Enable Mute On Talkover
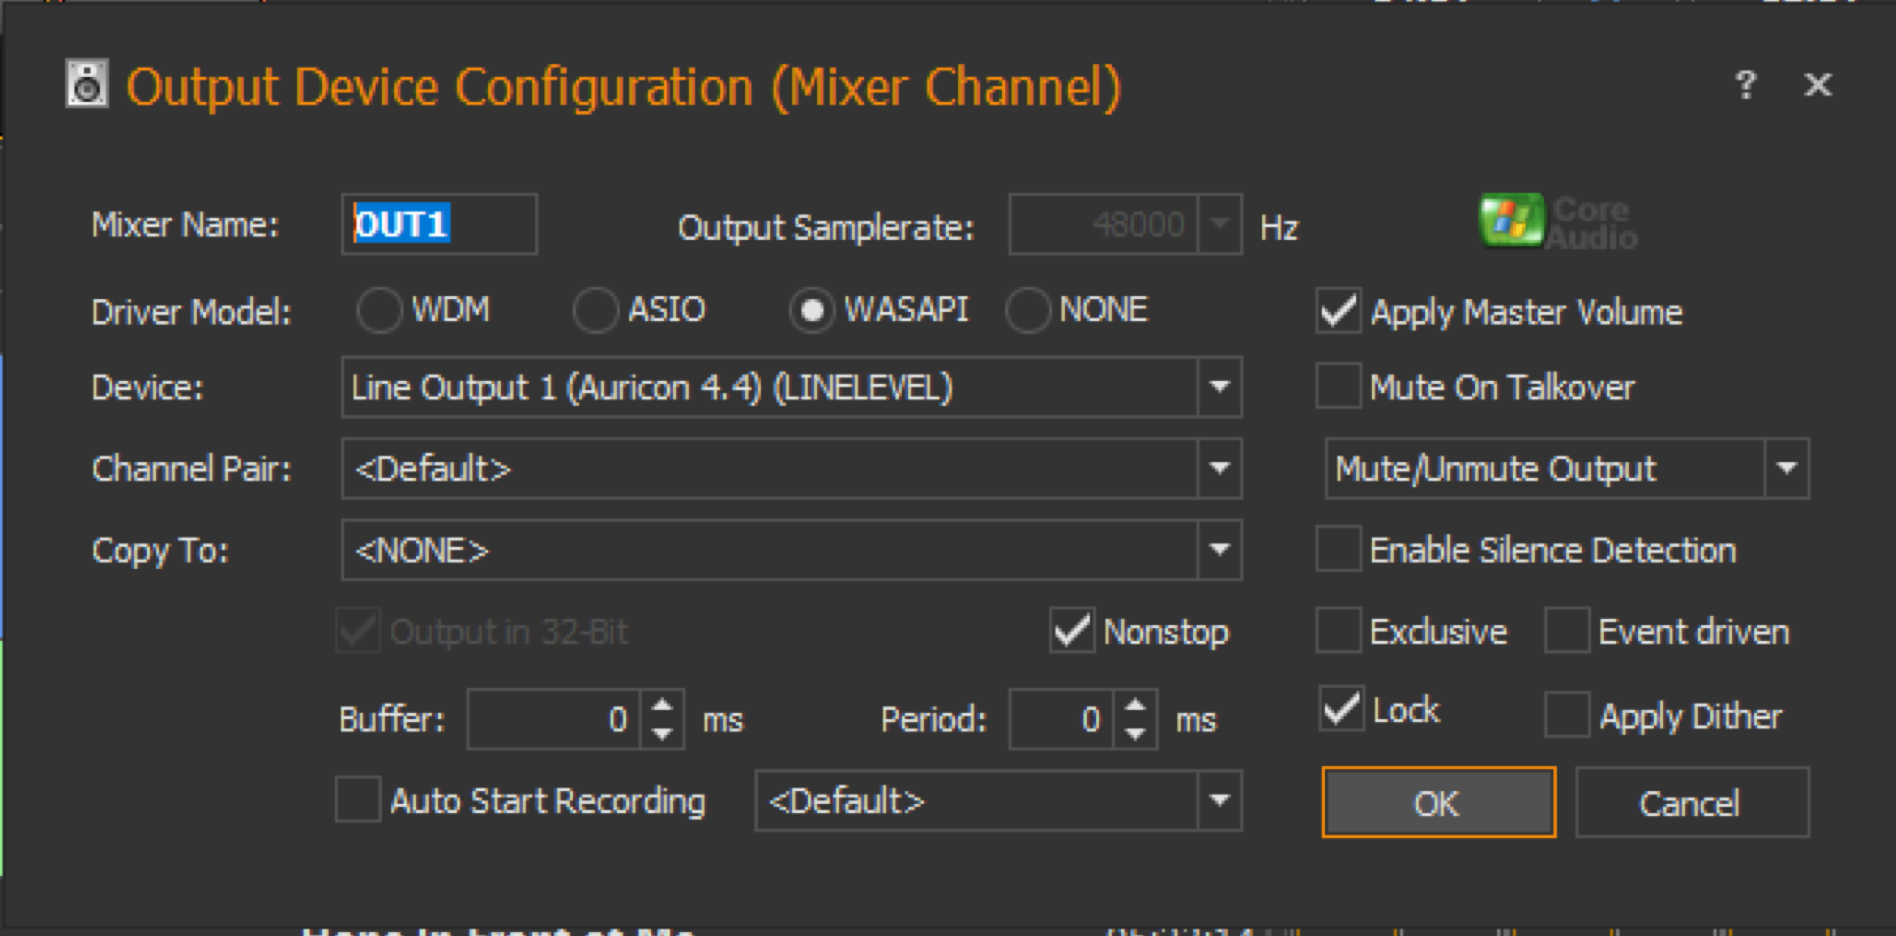This screenshot has height=936, width=1896. 1338,386
